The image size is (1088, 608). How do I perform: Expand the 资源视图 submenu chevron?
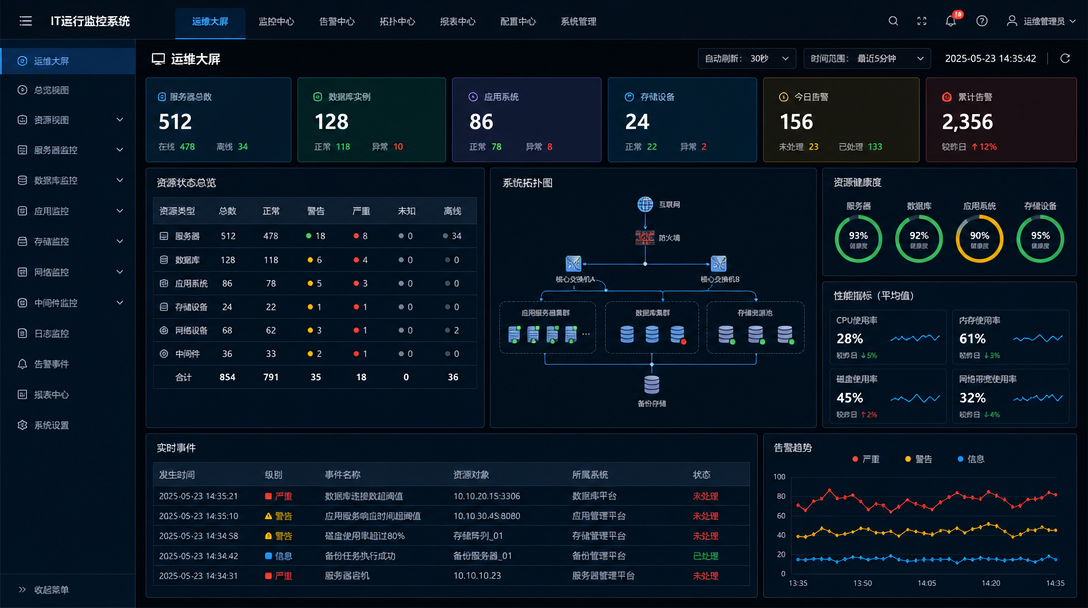click(x=120, y=120)
